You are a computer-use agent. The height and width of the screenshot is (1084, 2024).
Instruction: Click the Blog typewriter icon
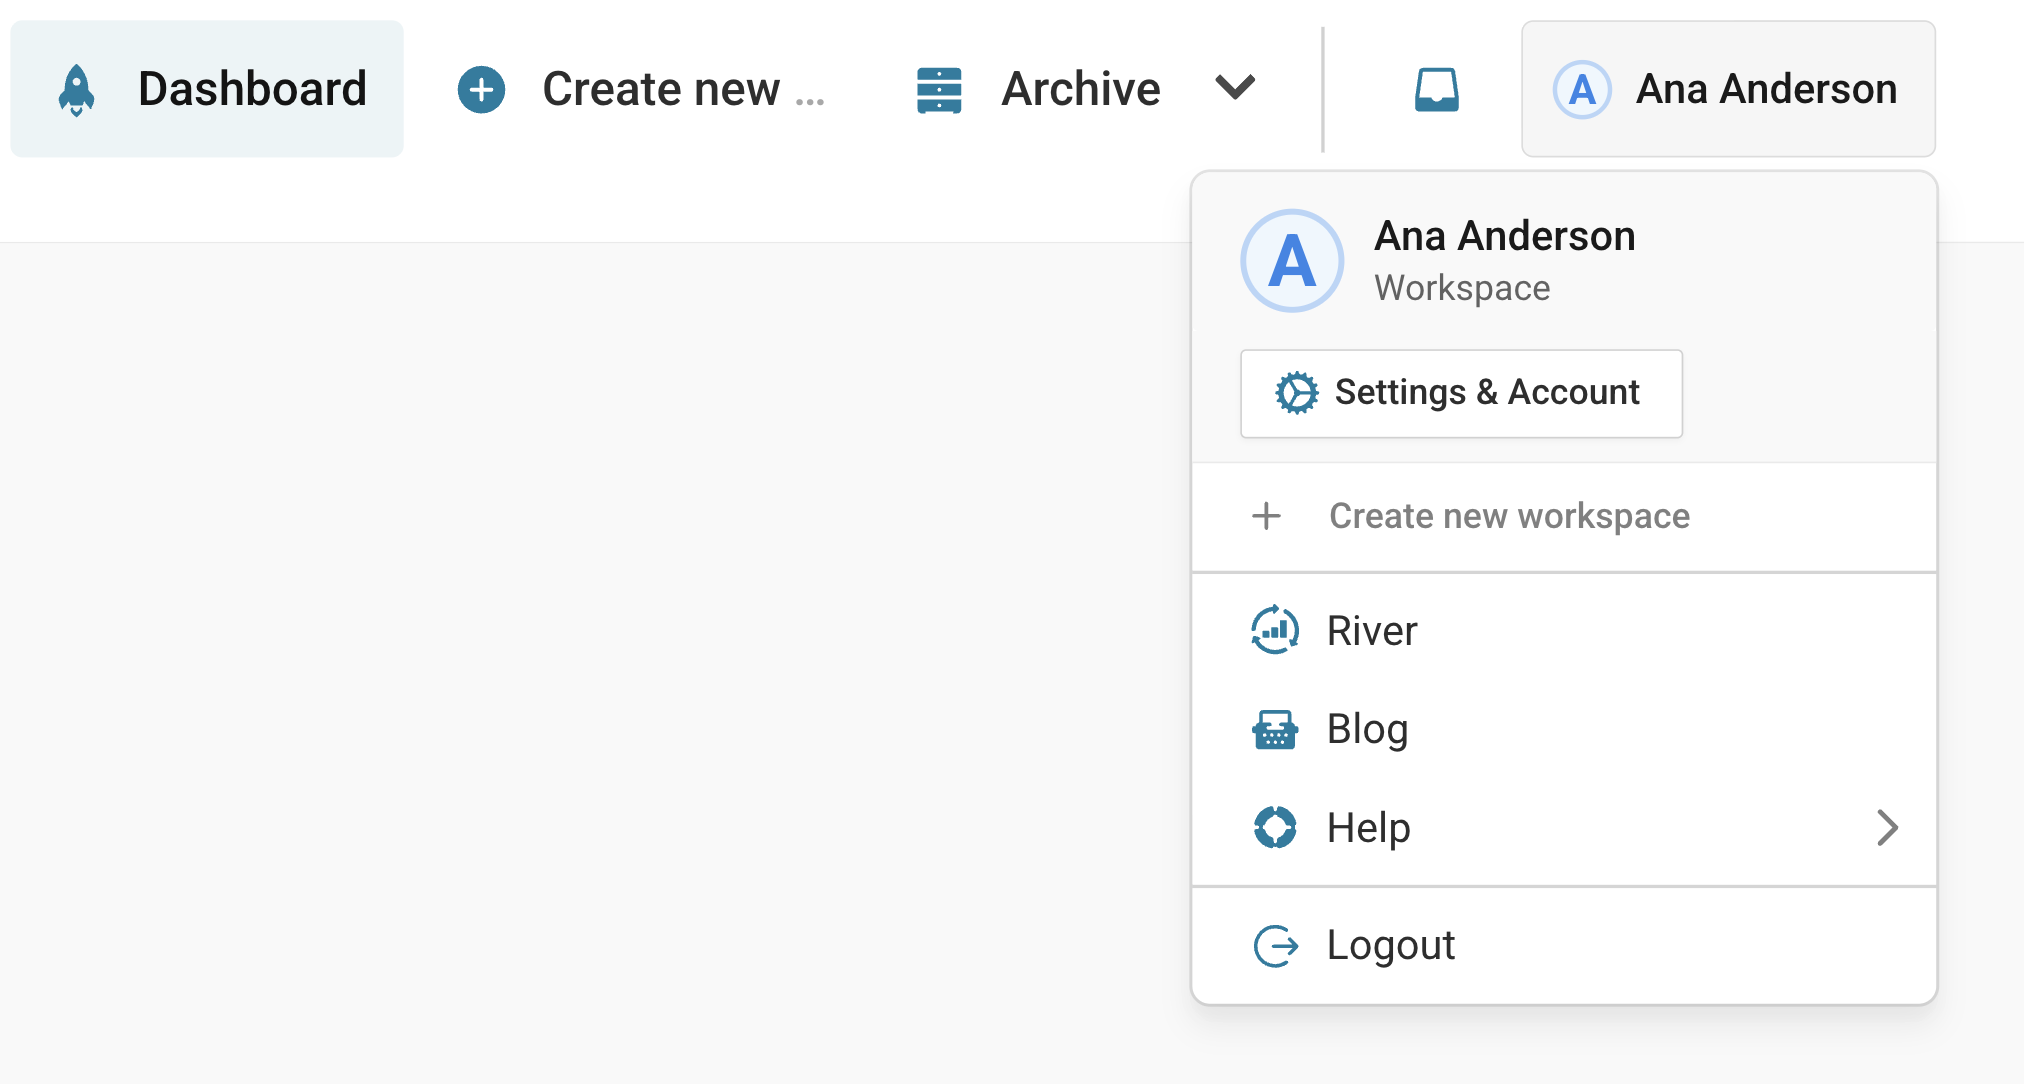[x=1275, y=729]
